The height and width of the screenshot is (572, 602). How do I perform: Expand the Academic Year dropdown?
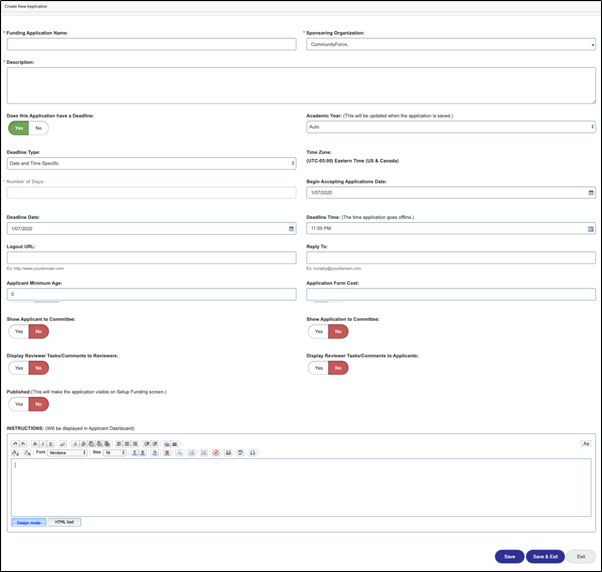pos(450,127)
